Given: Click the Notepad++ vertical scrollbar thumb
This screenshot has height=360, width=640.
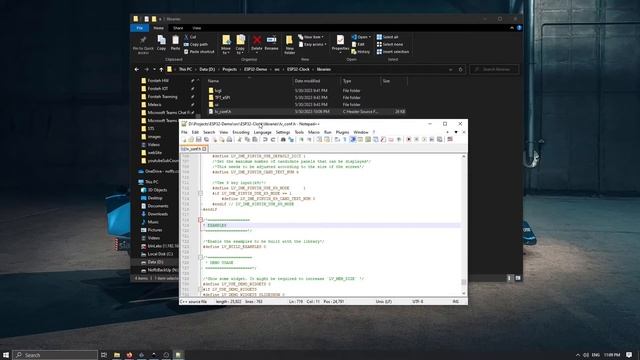Looking at the screenshot, I should (x=464, y=282).
